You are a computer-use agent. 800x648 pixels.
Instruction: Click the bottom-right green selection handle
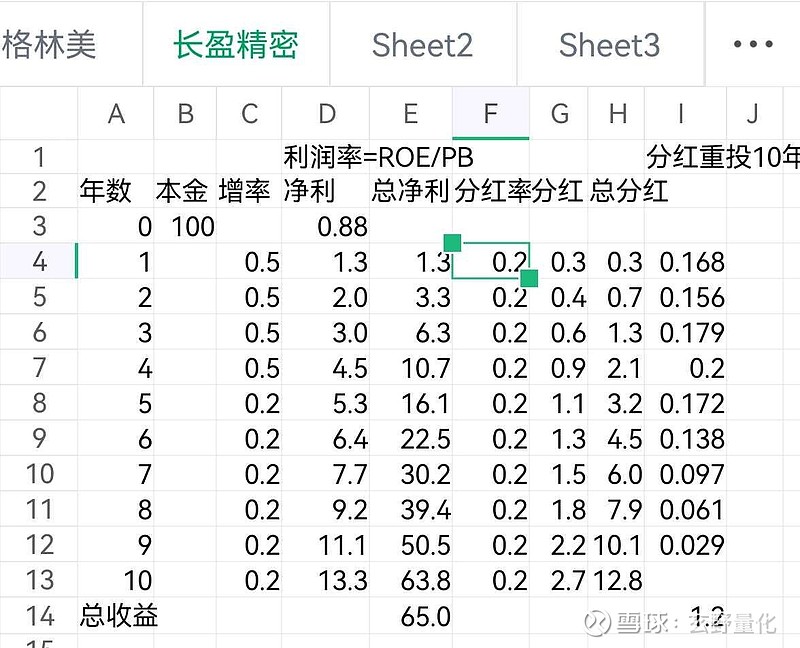coord(529,278)
